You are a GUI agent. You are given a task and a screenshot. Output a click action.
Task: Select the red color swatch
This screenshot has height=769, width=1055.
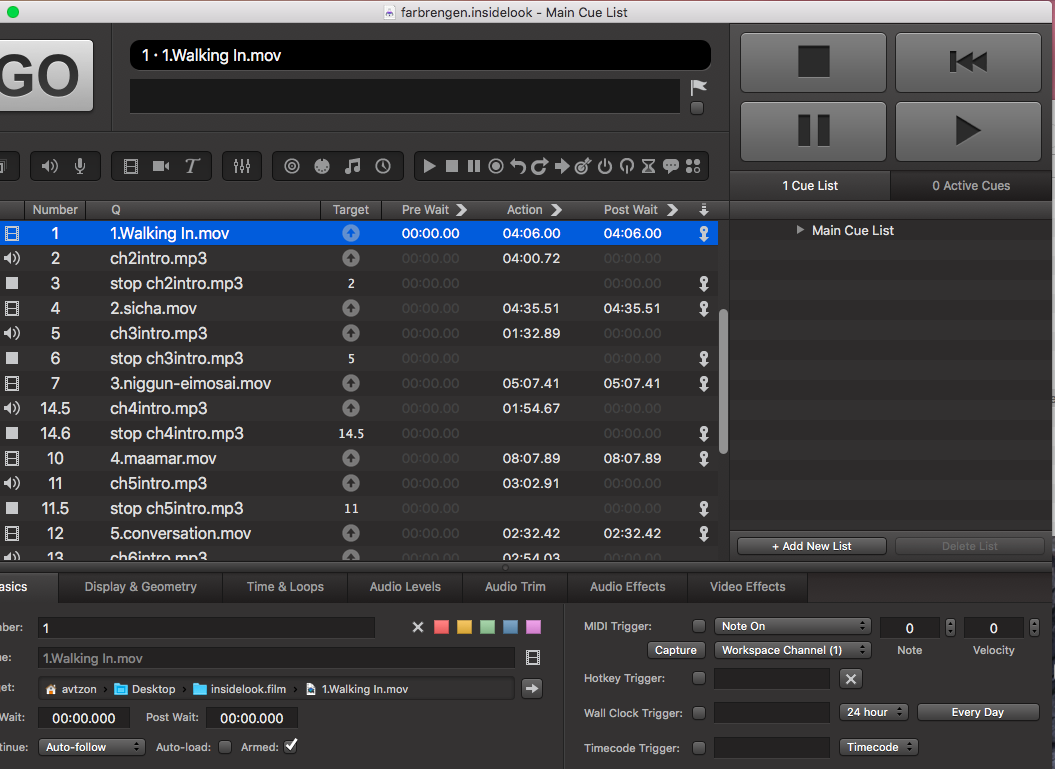[441, 627]
